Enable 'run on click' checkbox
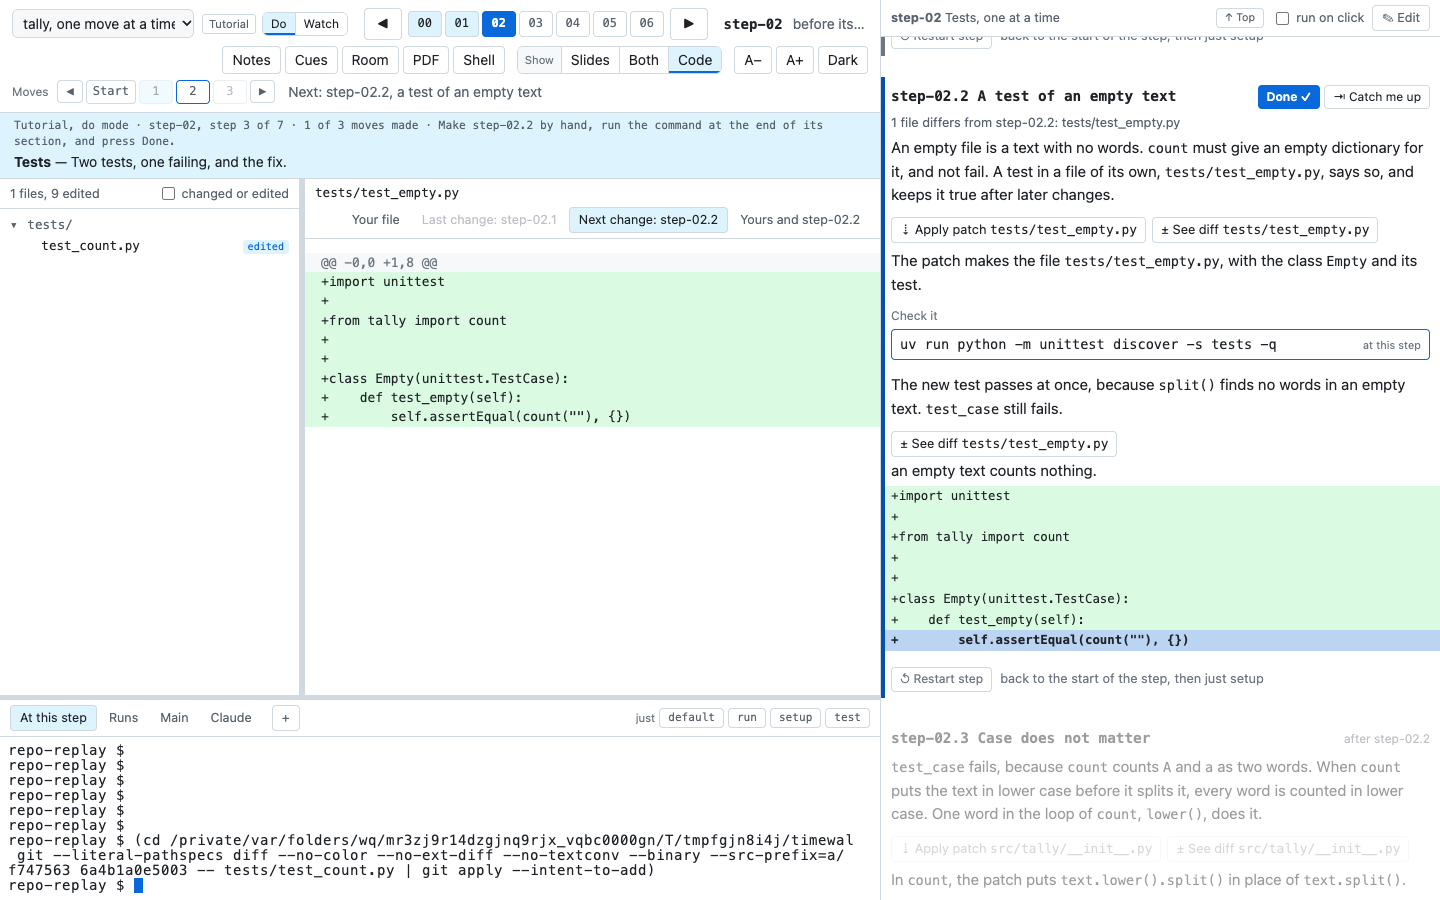1440x900 pixels. tap(1282, 18)
